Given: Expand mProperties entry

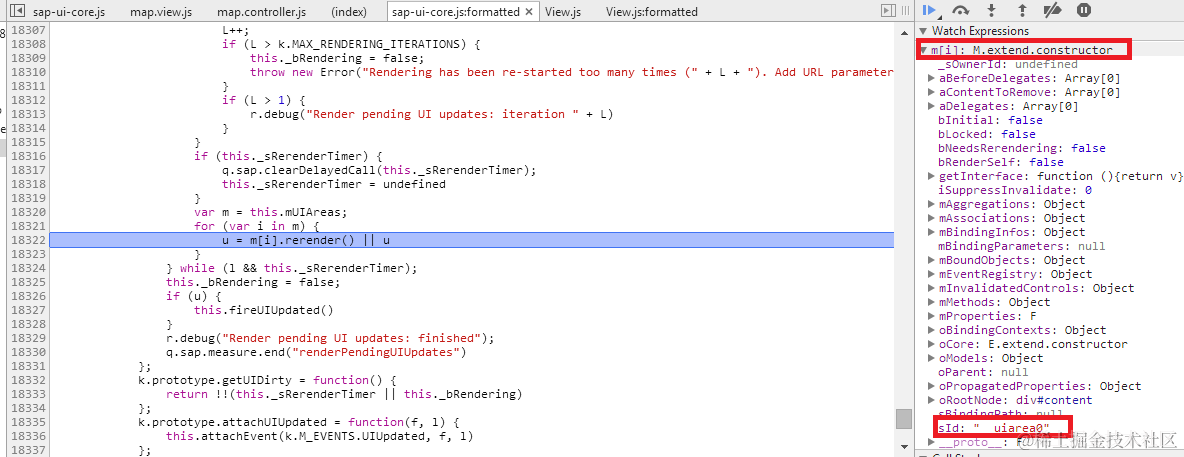Looking at the screenshot, I should [x=932, y=316].
